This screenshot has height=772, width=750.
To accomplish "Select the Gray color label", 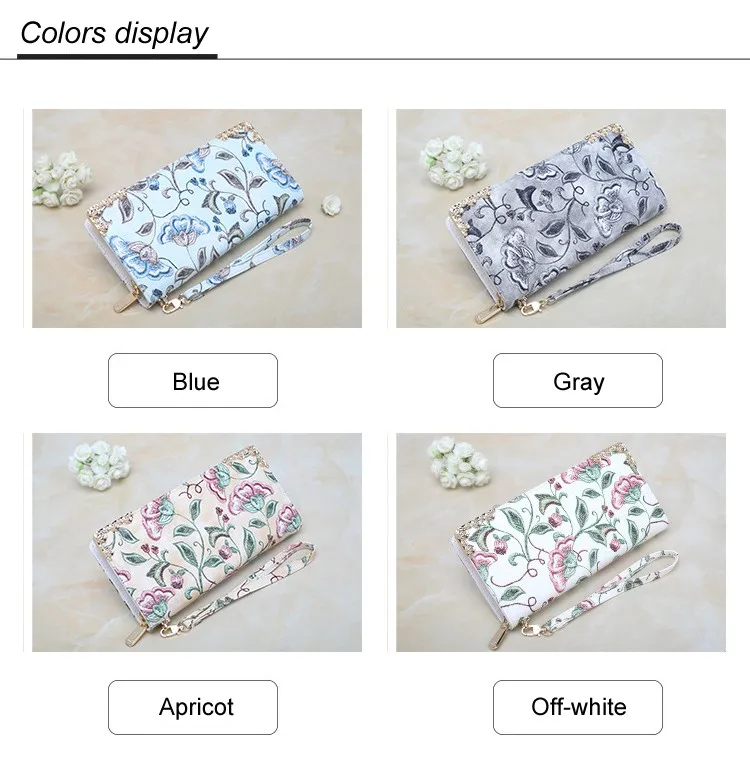I will coord(578,381).
